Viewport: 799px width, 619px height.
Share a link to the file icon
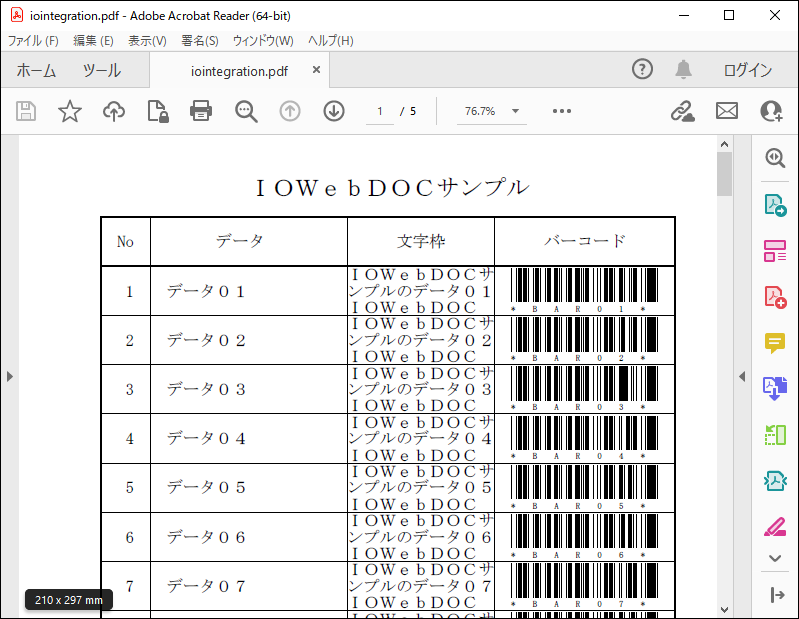coord(682,111)
